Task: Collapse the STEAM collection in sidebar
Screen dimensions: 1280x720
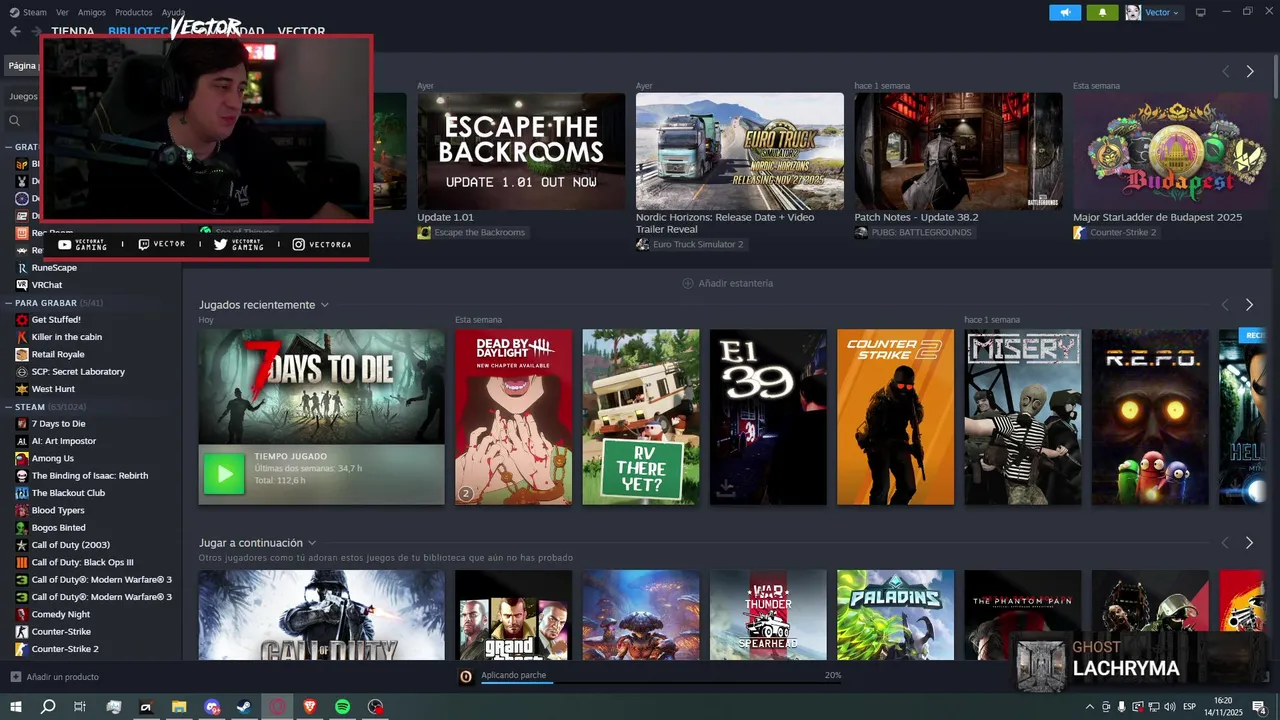Action: 8,407
